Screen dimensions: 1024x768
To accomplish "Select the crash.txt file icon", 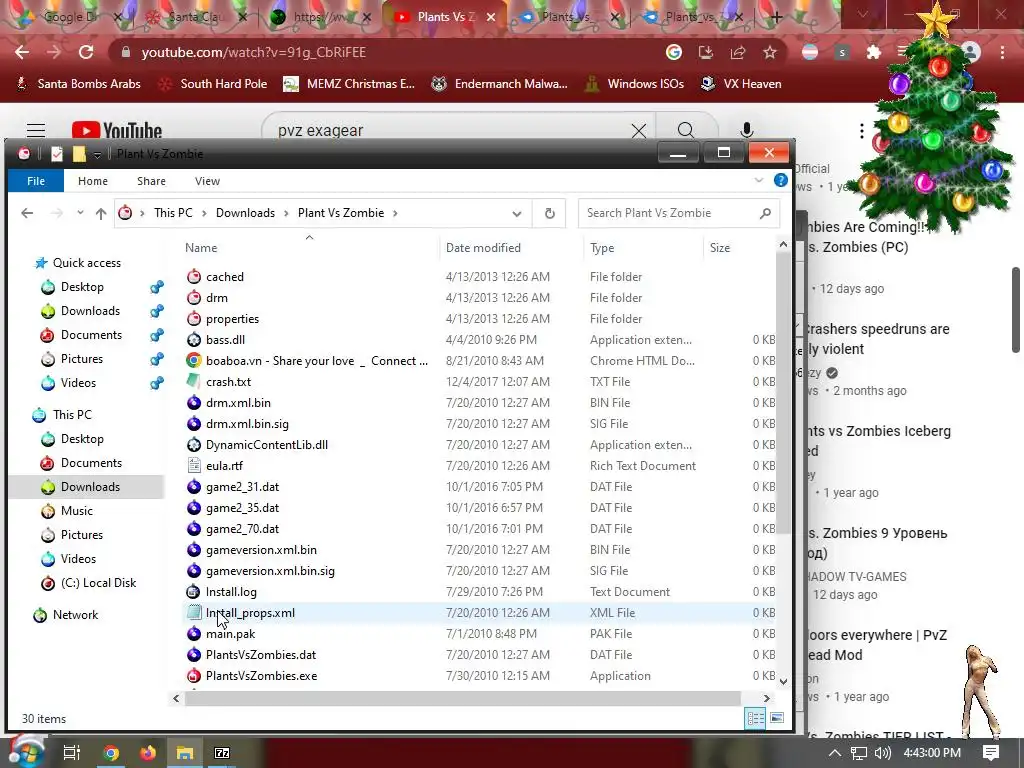I will pos(194,381).
